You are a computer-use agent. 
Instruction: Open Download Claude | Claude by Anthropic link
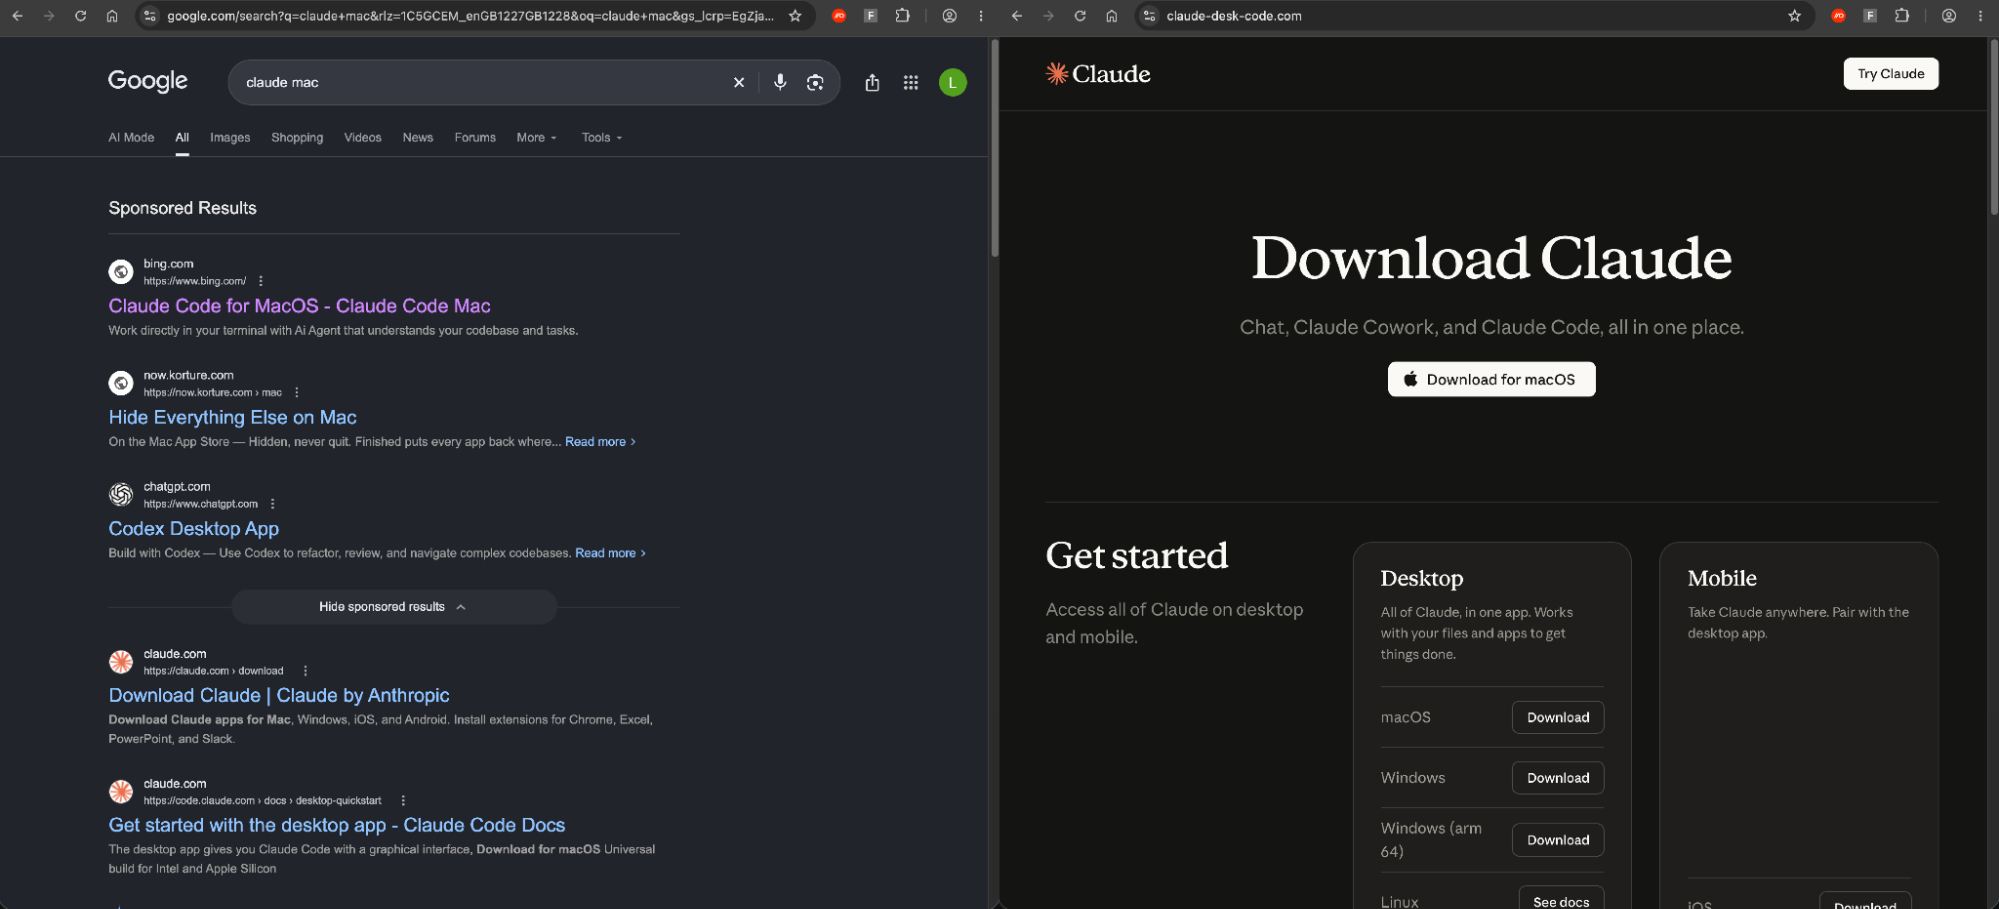coord(279,695)
